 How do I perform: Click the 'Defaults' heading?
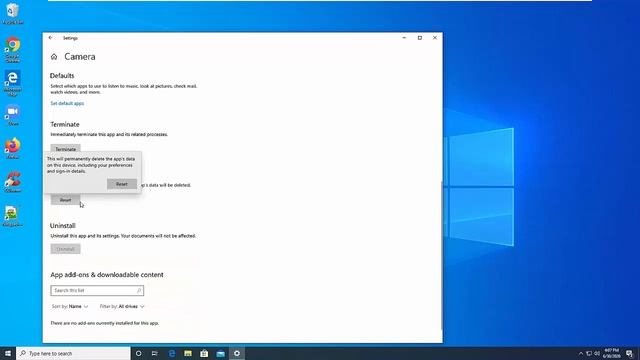62,76
